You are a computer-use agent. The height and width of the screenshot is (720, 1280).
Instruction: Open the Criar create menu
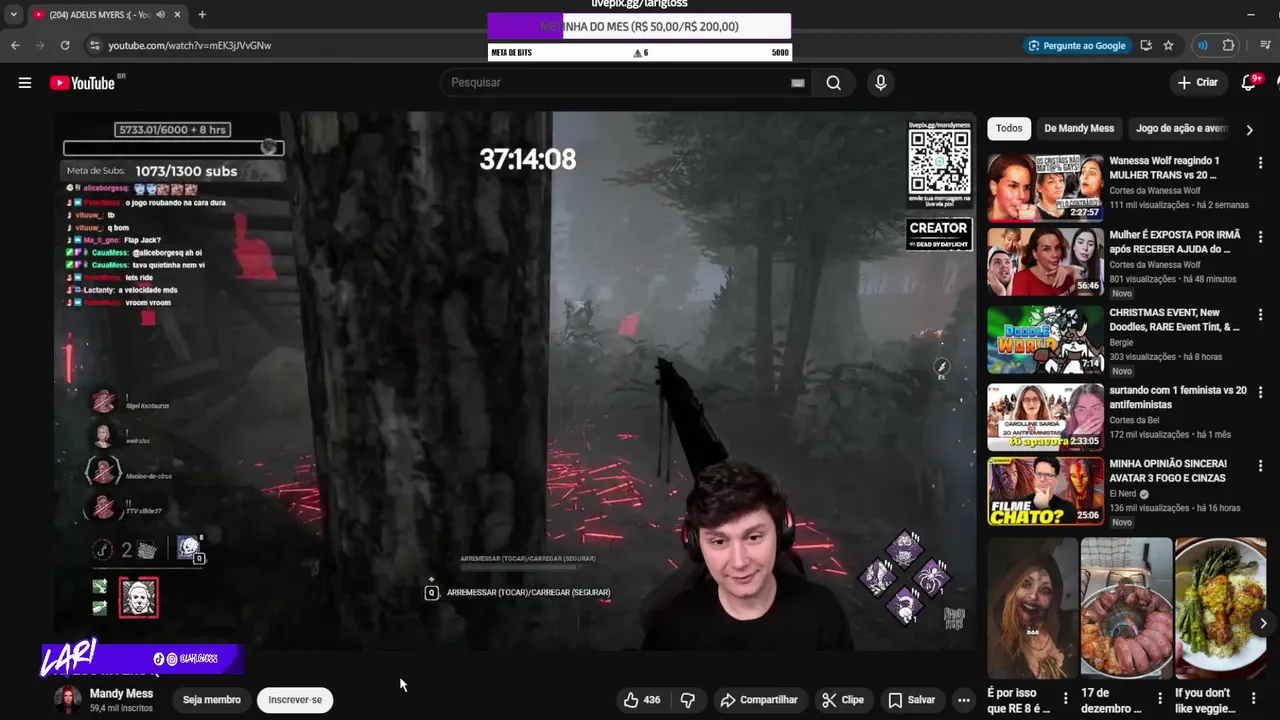pyautogui.click(x=1197, y=83)
